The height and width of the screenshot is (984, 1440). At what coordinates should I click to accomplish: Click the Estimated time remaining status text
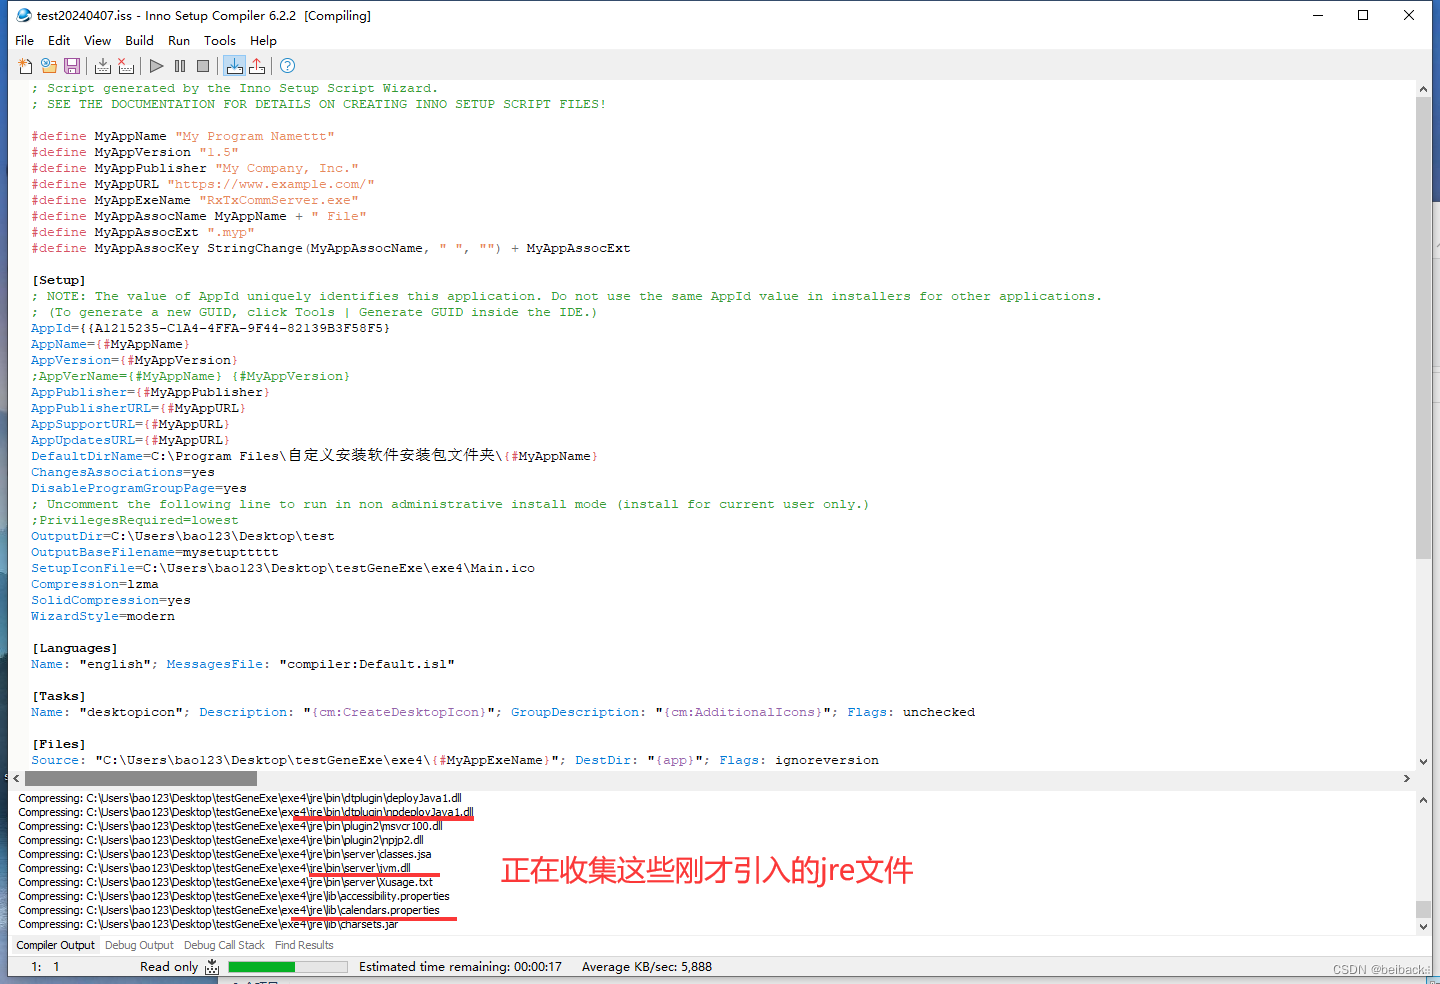coord(460,967)
